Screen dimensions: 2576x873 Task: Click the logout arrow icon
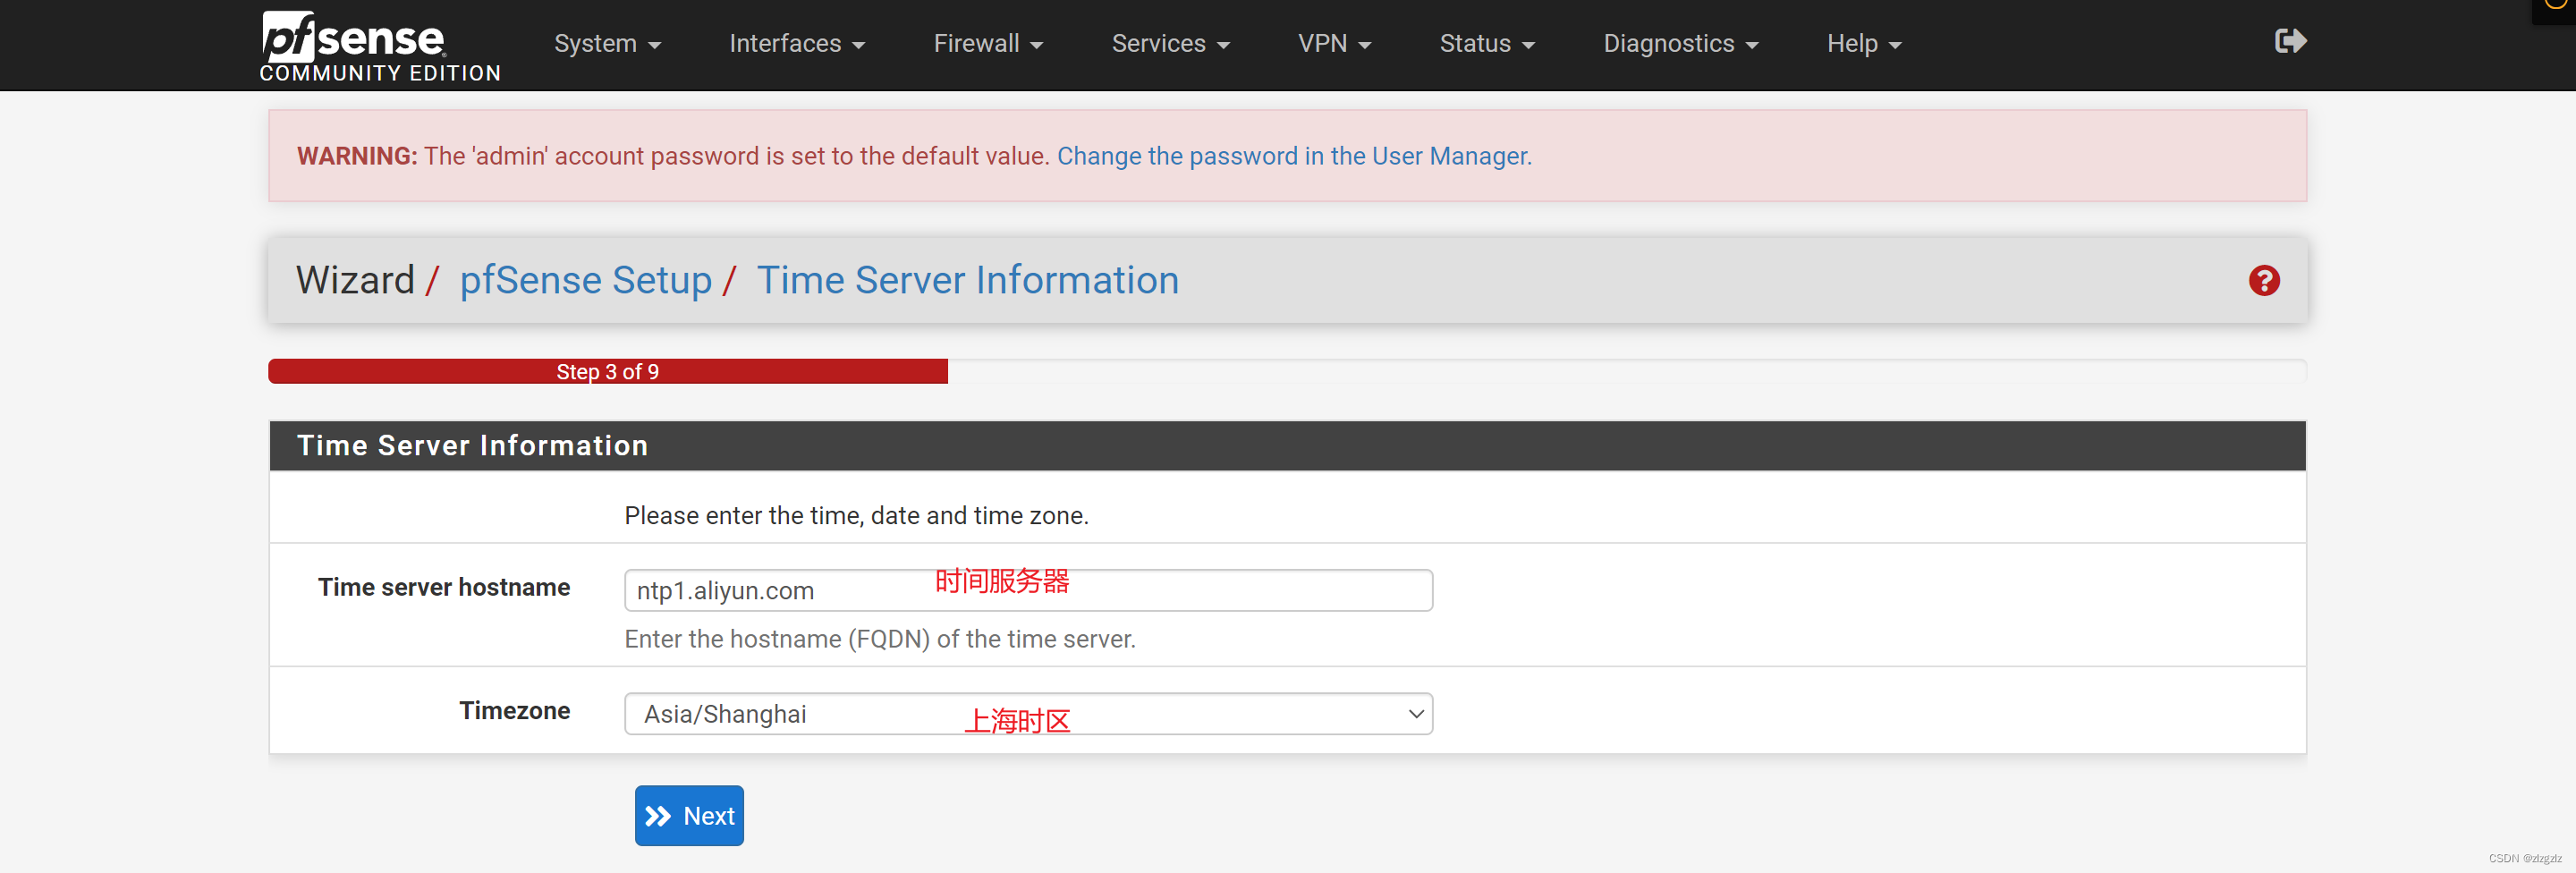(x=2290, y=41)
